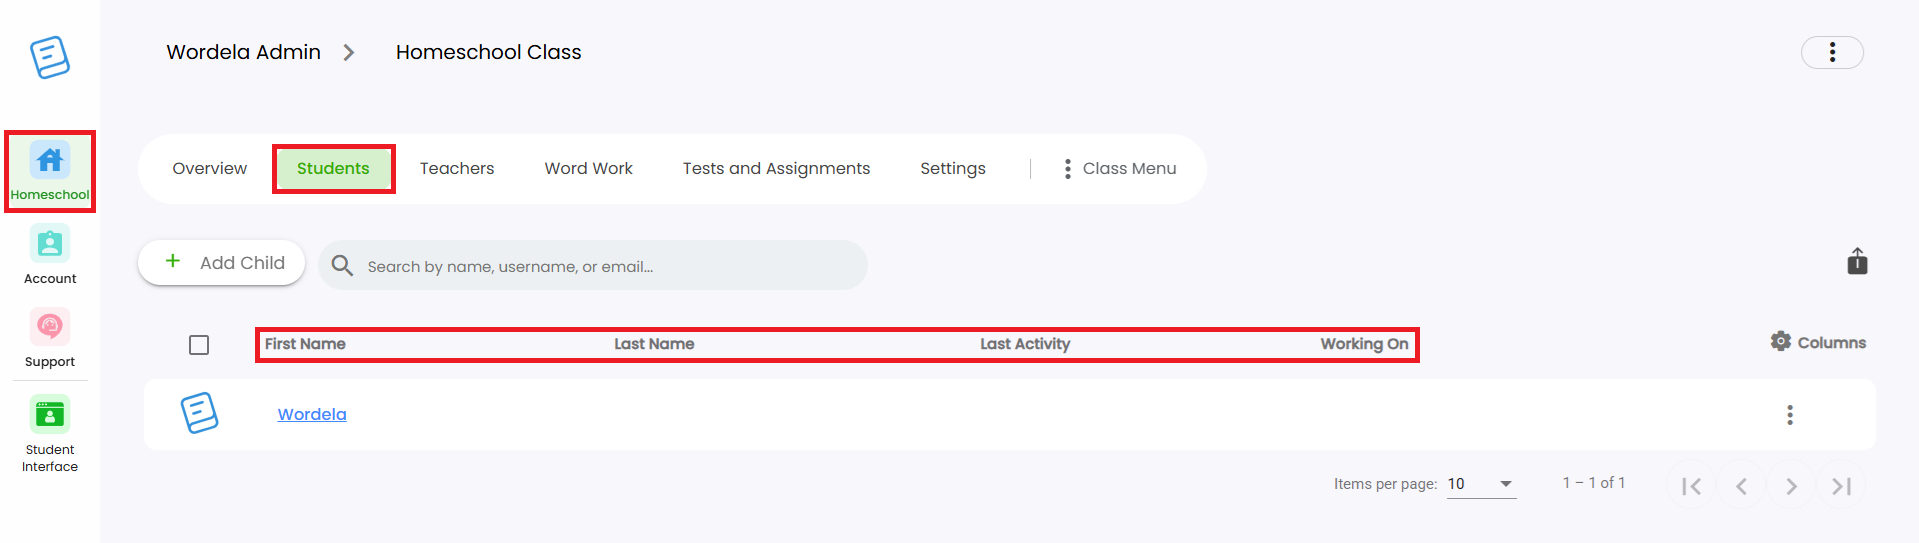Open the Columns gear settings
This screenshot has height=543, width=1919.
coord(1818,342)
